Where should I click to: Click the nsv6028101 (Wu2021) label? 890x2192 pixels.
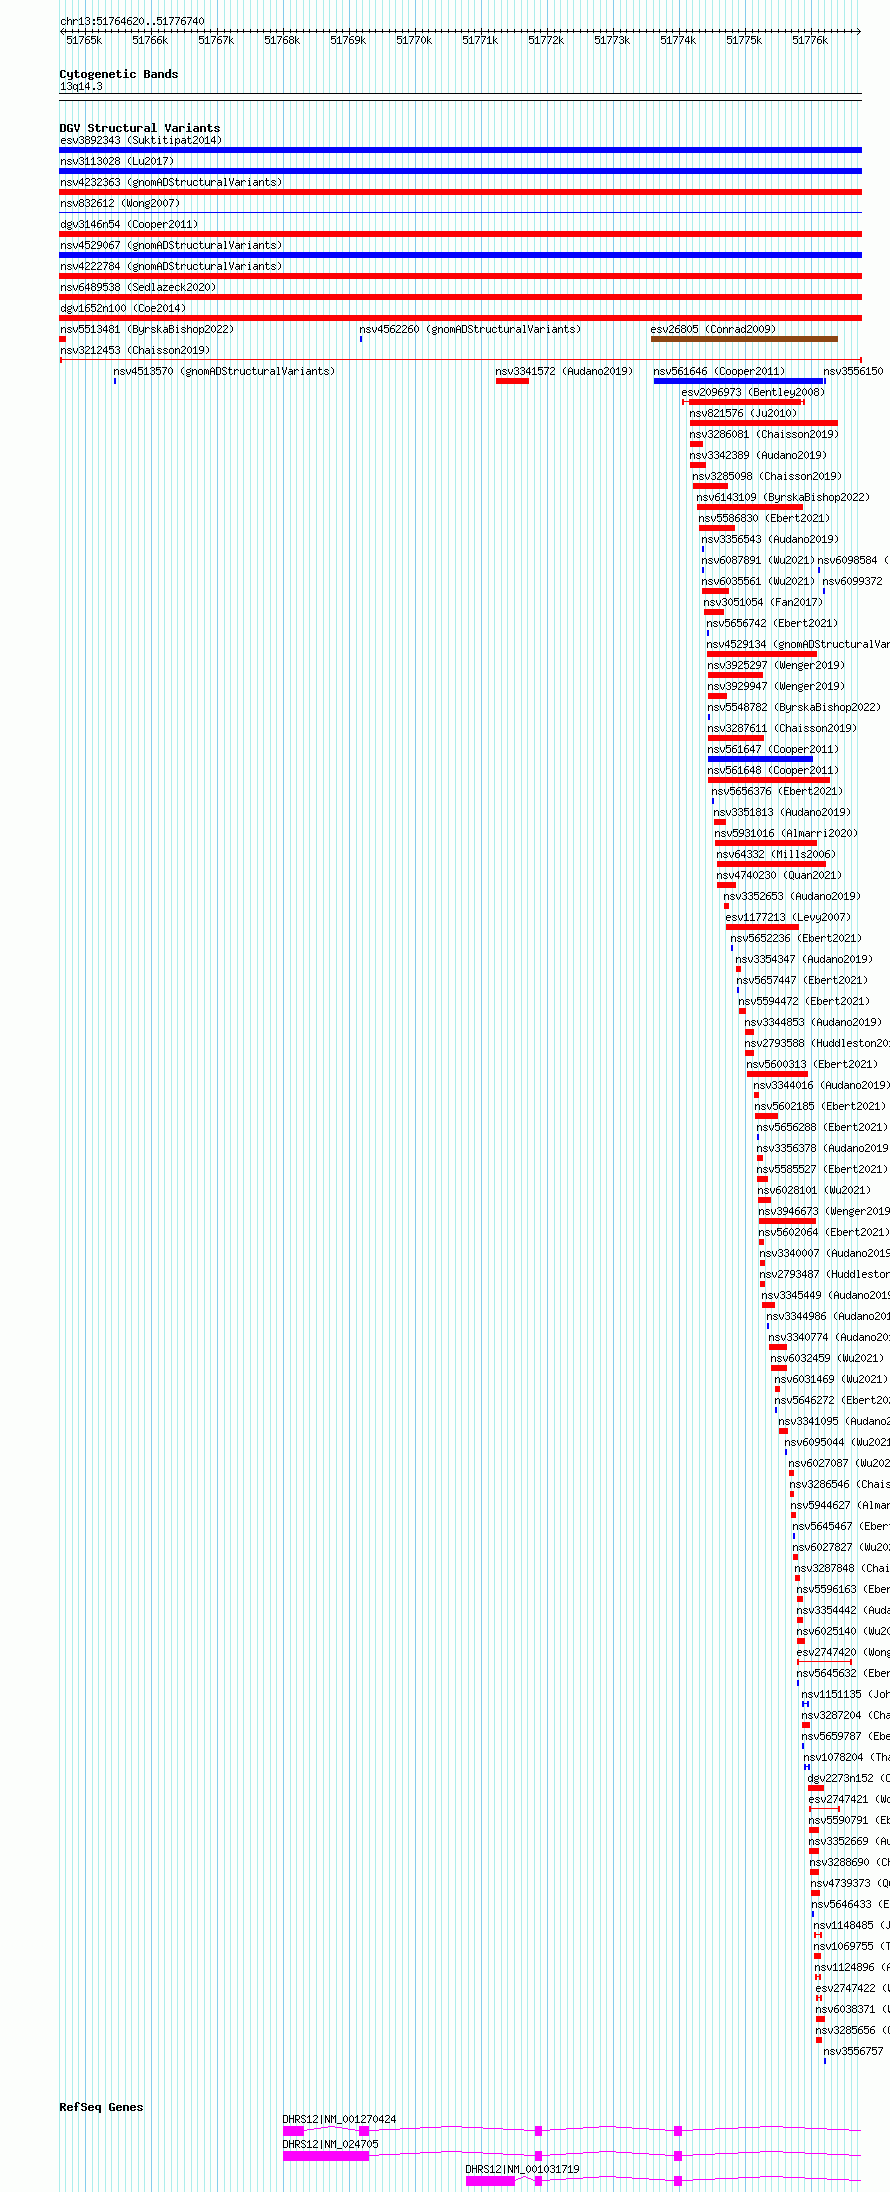(x=815, y=1190)
